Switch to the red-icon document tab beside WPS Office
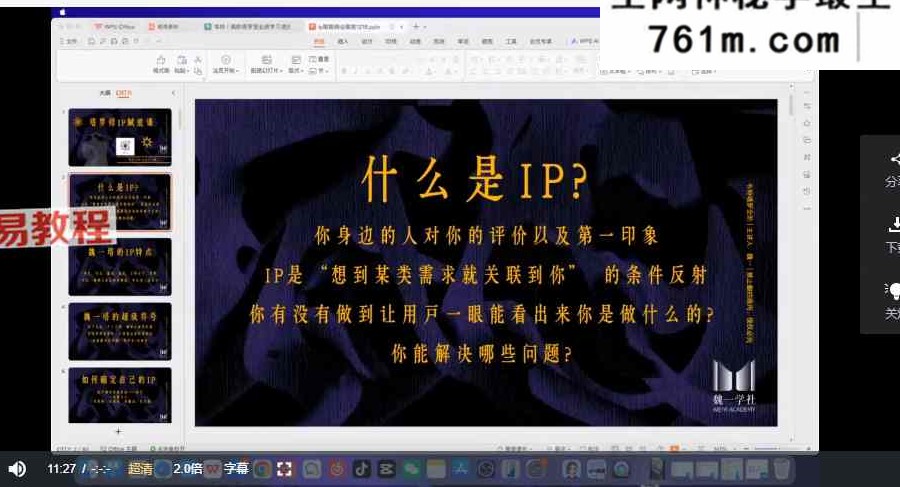The image size is (900, 487). coord(164,26)
